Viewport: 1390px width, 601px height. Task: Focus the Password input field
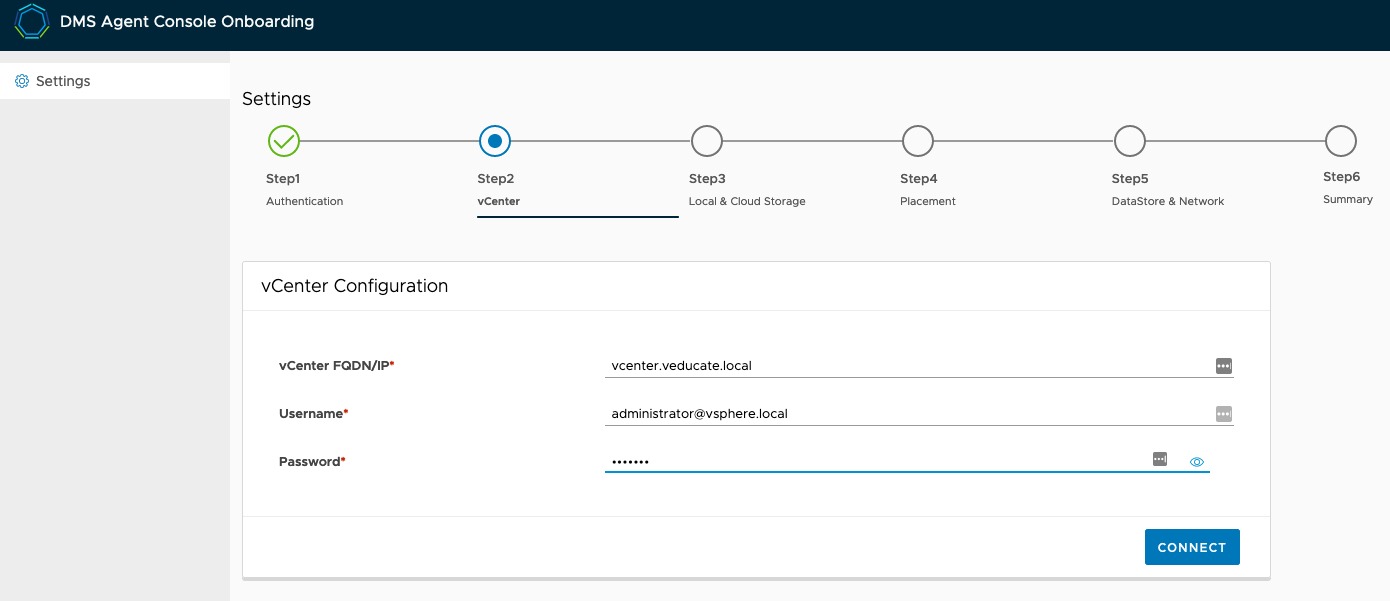point(870,462)
